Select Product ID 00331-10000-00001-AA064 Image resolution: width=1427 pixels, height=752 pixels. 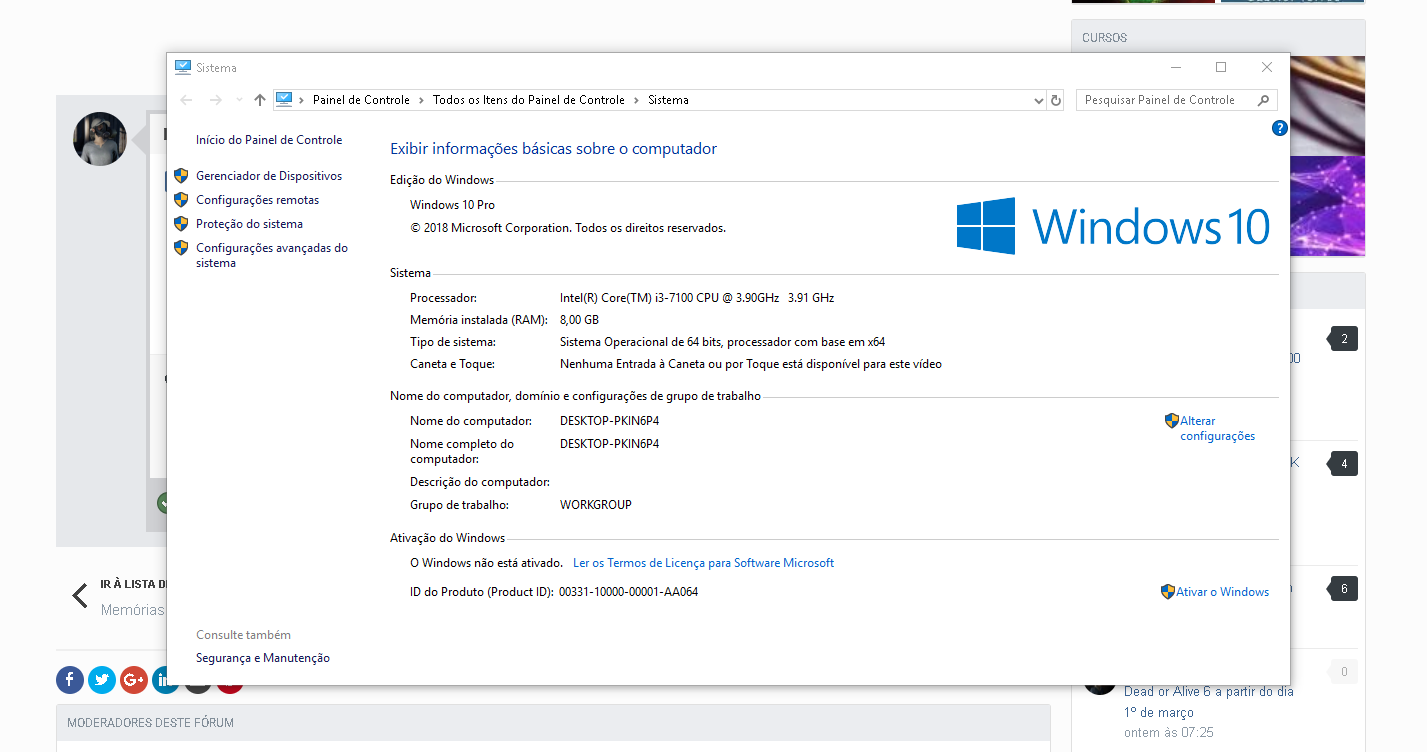(x=628, y=592)
